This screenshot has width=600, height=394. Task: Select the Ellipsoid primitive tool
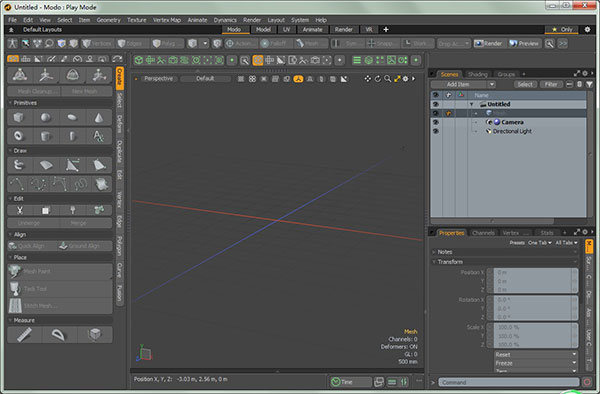[x=72, y=117]
